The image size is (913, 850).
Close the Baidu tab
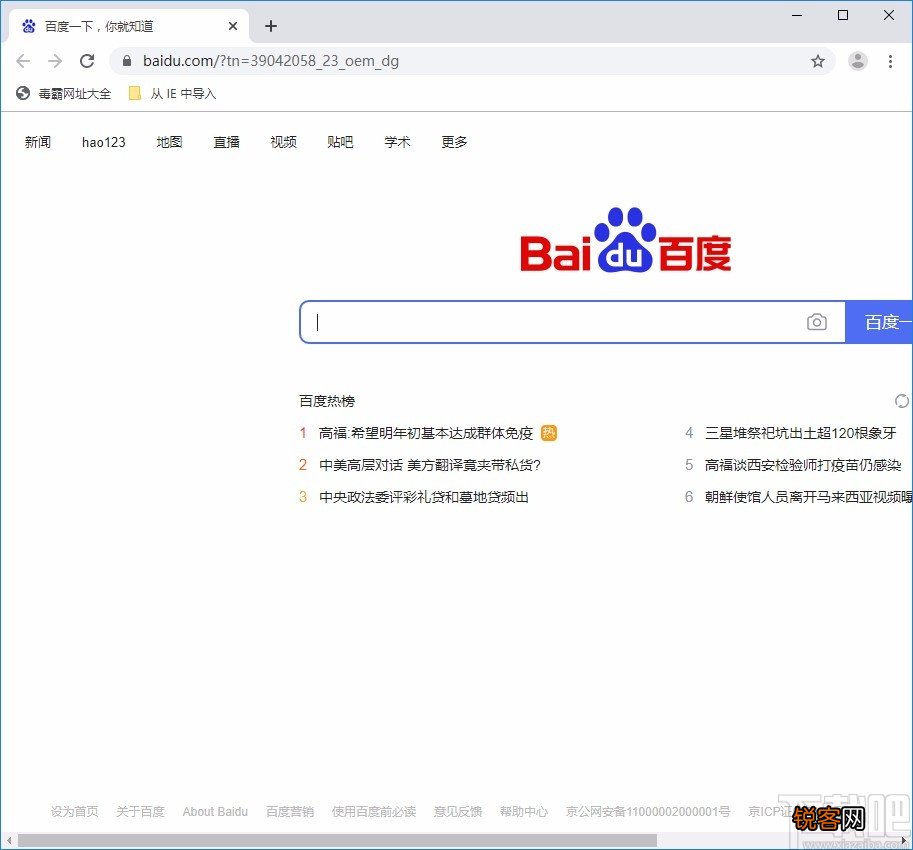(x=232, y=26)
